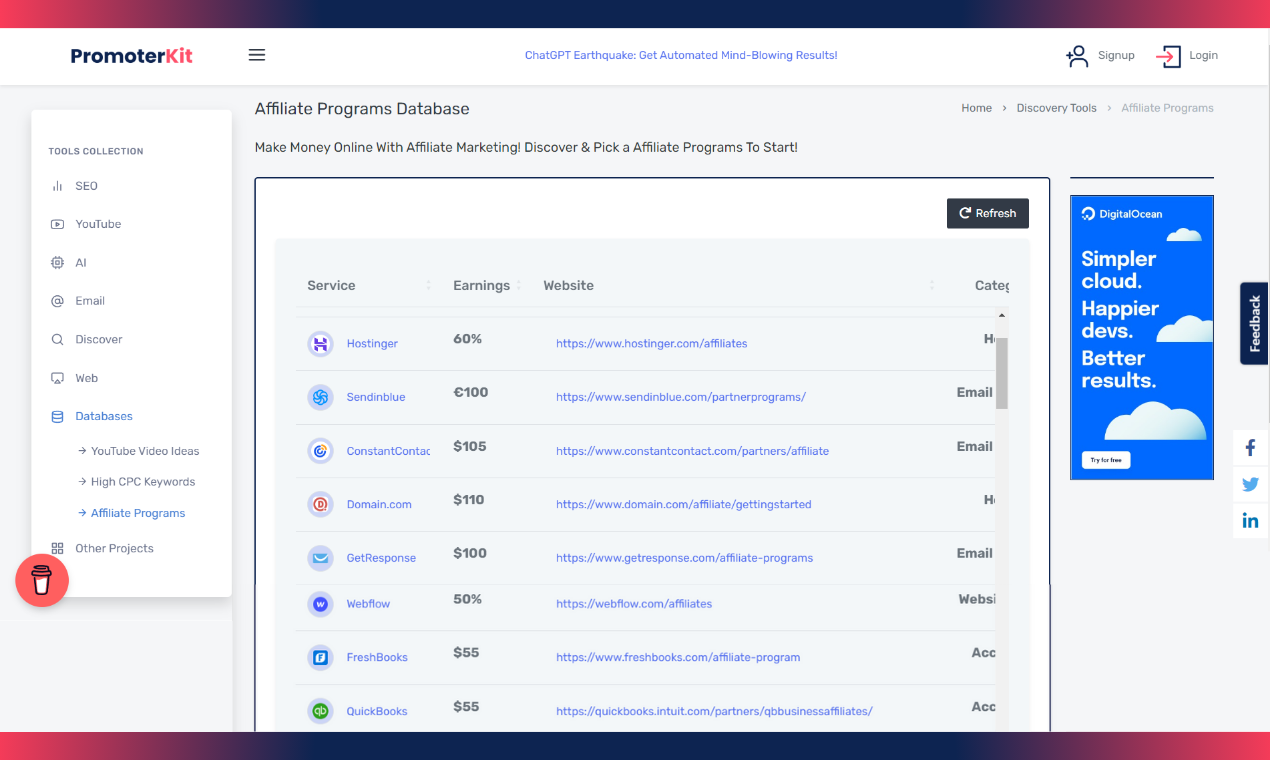Click the QuickBooks logo icon
Image resolution: width=1270 pixels, height=760 pixels.
tap(320, 711)
